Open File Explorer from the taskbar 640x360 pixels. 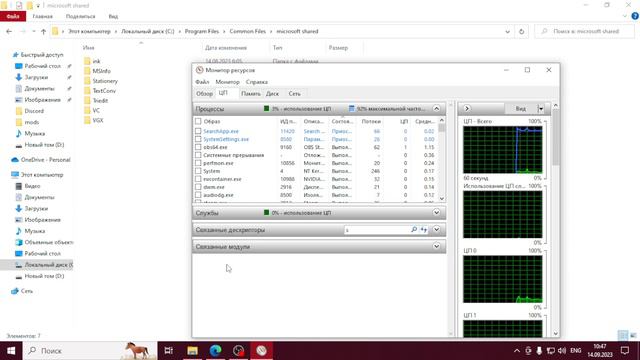192,351
